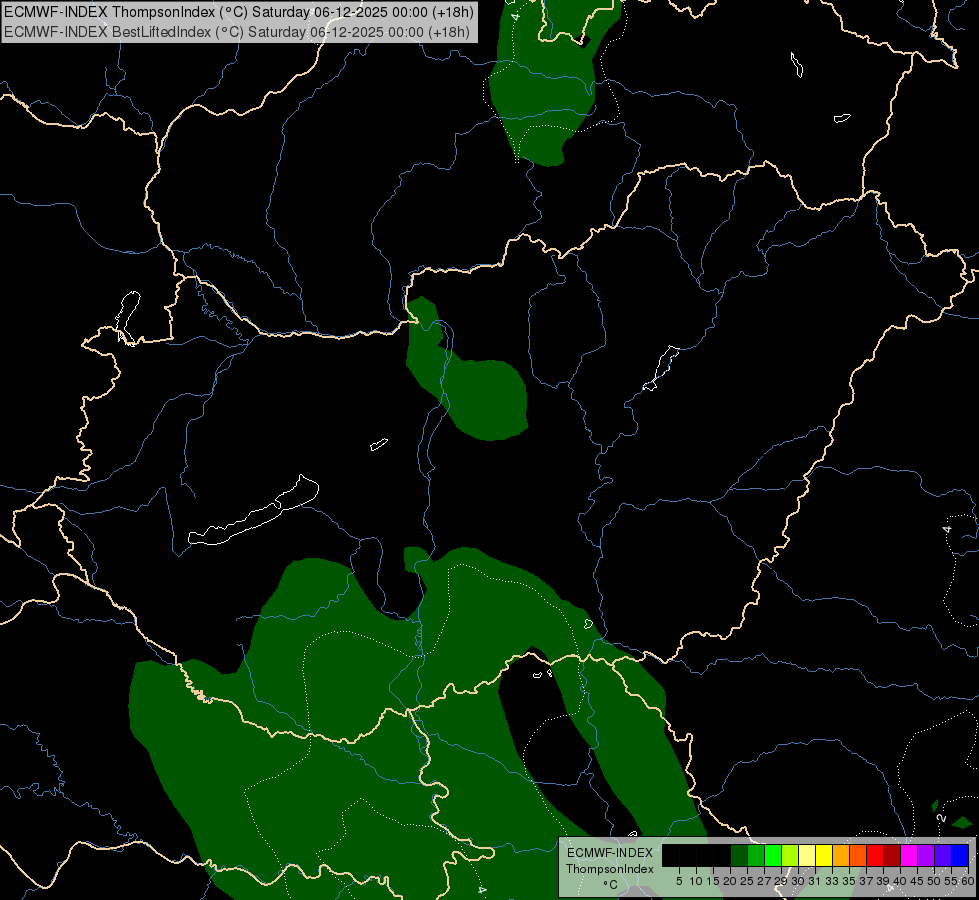The width and height of the screenshot is (979, 900).
Task: Click the '°C' unit label in legend
Action: [x=610, y=884]
